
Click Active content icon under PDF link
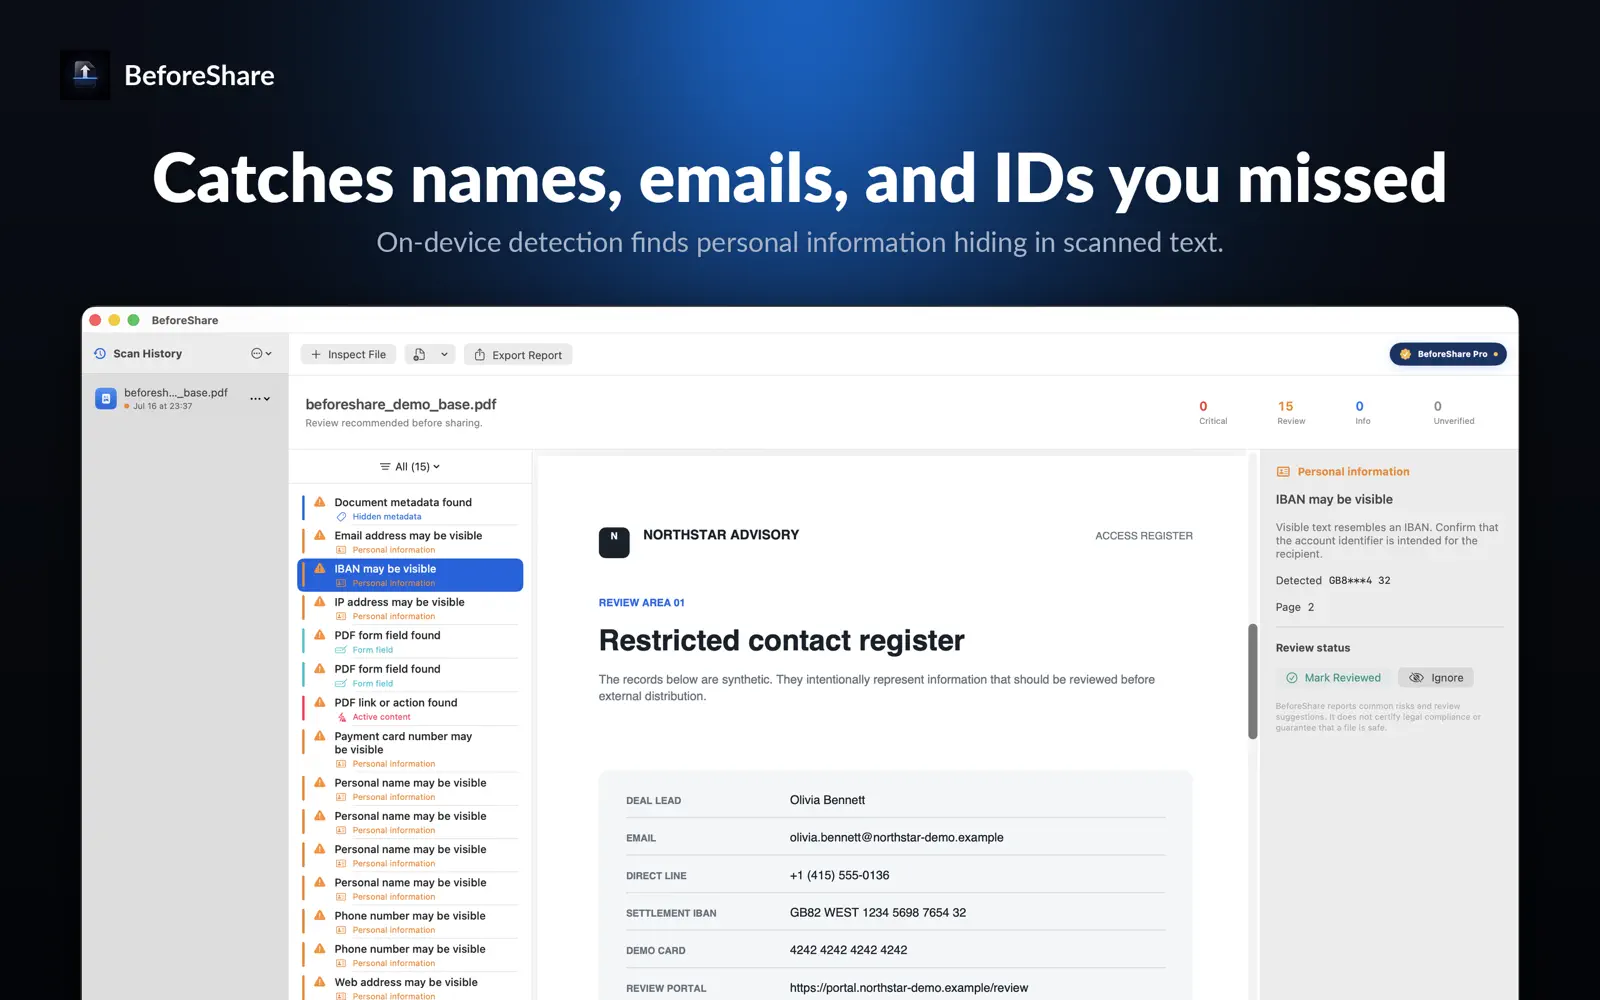point(341,717)
